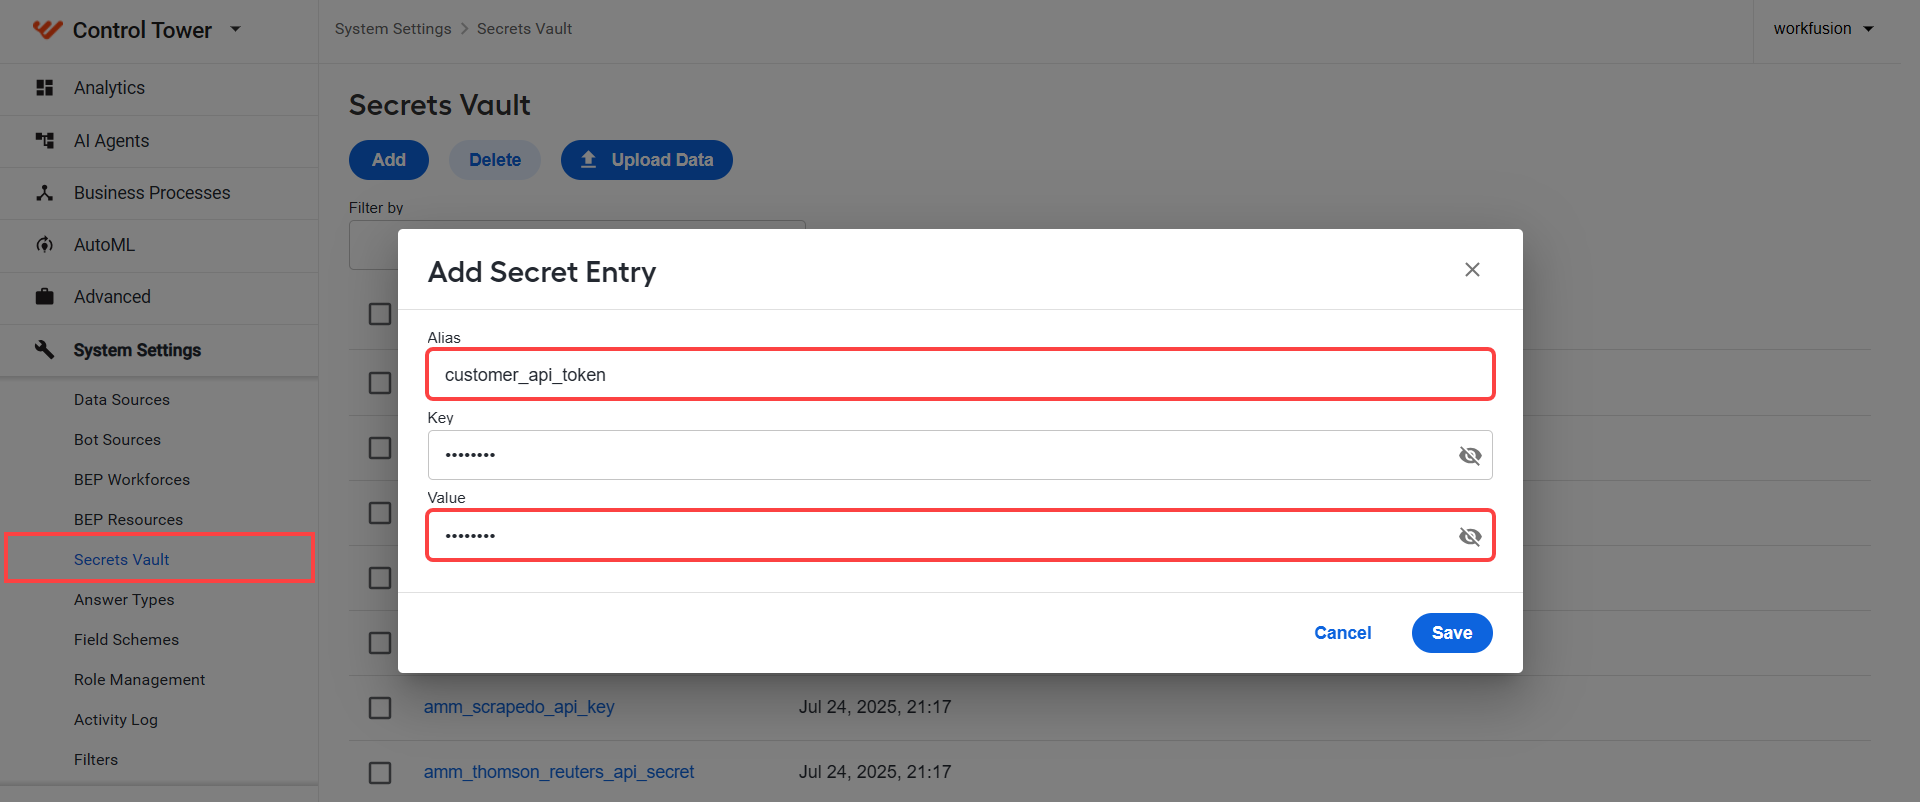
Task: Check the amm_scrapedo_api_key row checkbox
Action: (380, 708)
